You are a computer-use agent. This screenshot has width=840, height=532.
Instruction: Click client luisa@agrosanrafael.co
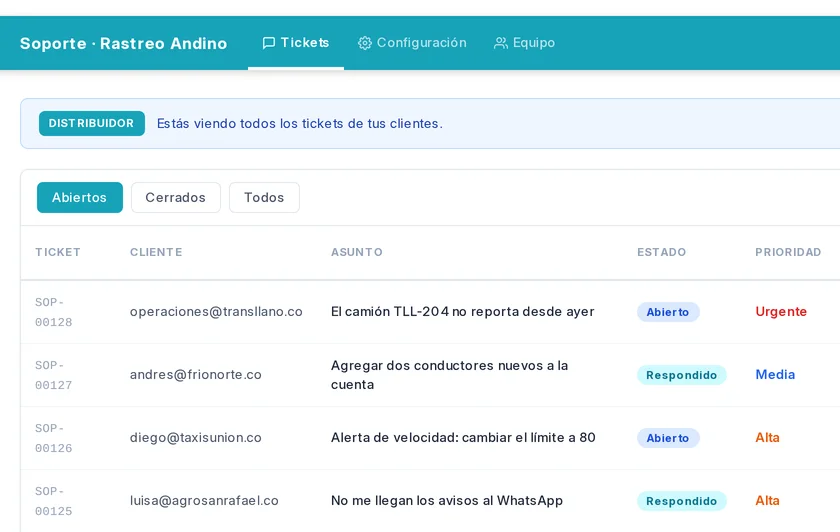[x=204, y=500]
